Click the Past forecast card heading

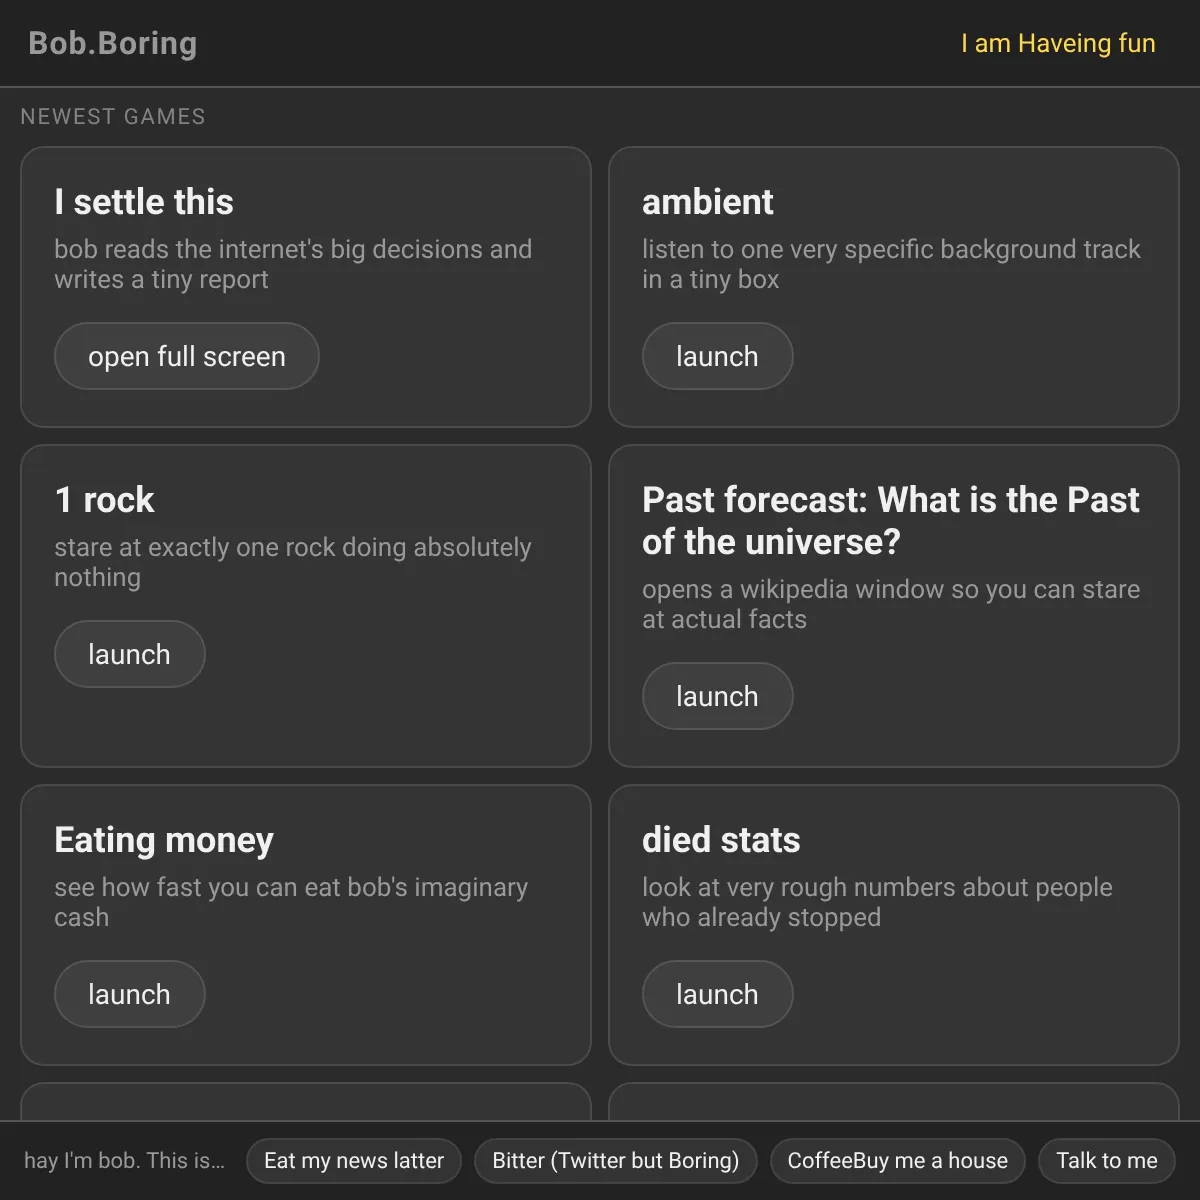click(x=891, y=521)
